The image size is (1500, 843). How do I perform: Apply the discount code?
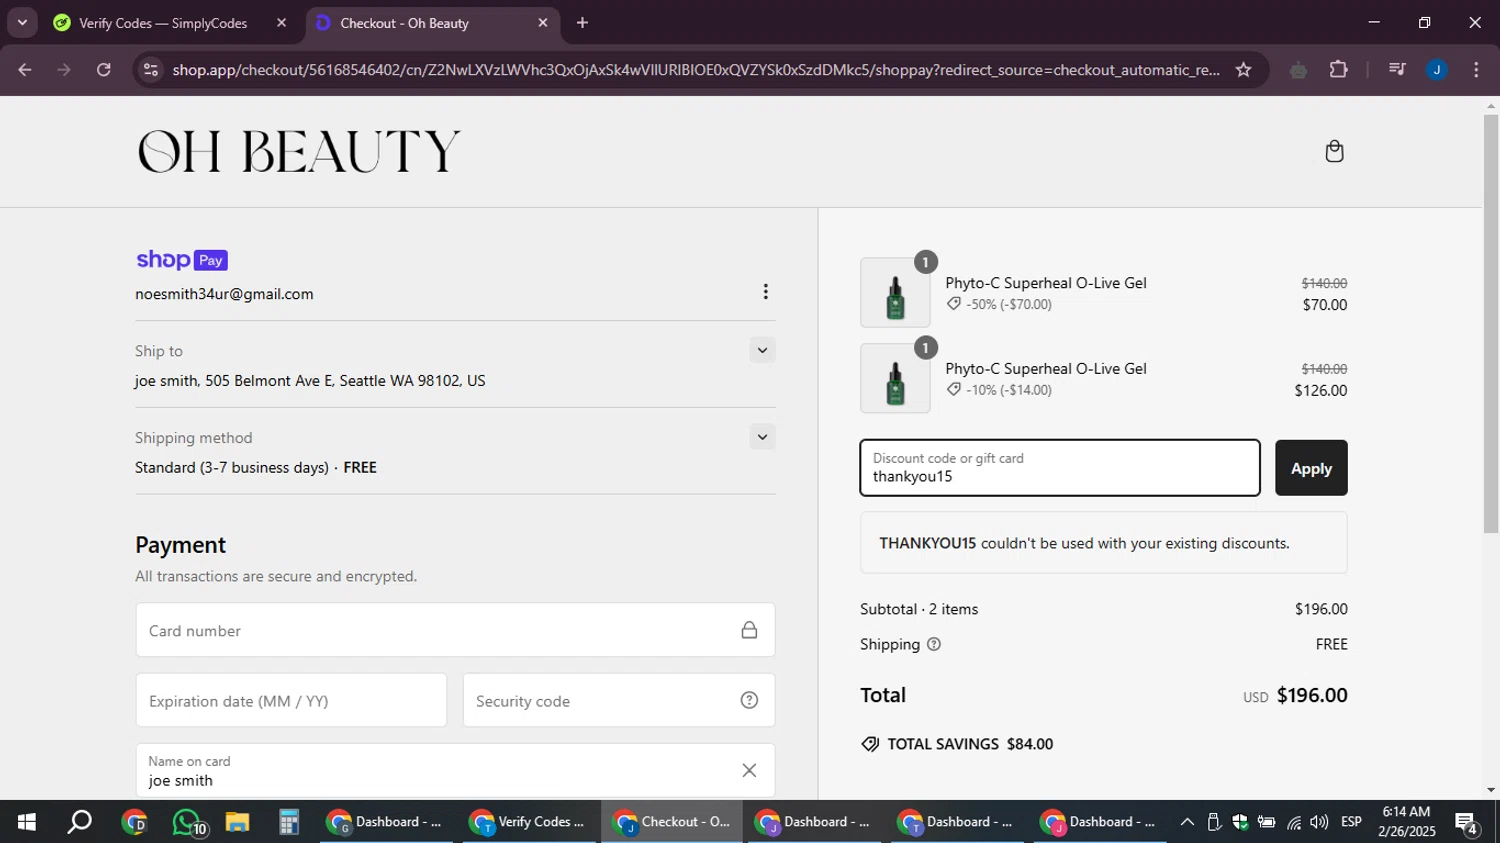(1311, 468)
